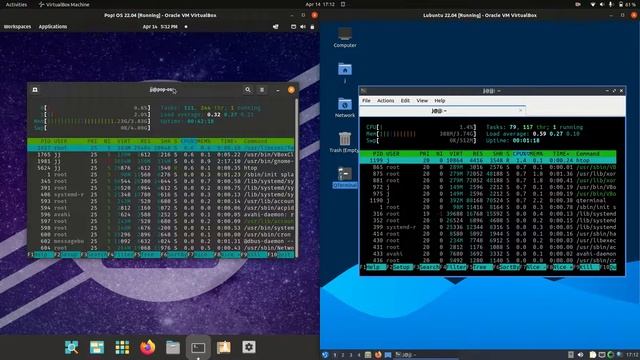Screen dimensions: 640x360
Task: Open the Workspaces button in Pop!_OS panel
Action: pos(17,27)
